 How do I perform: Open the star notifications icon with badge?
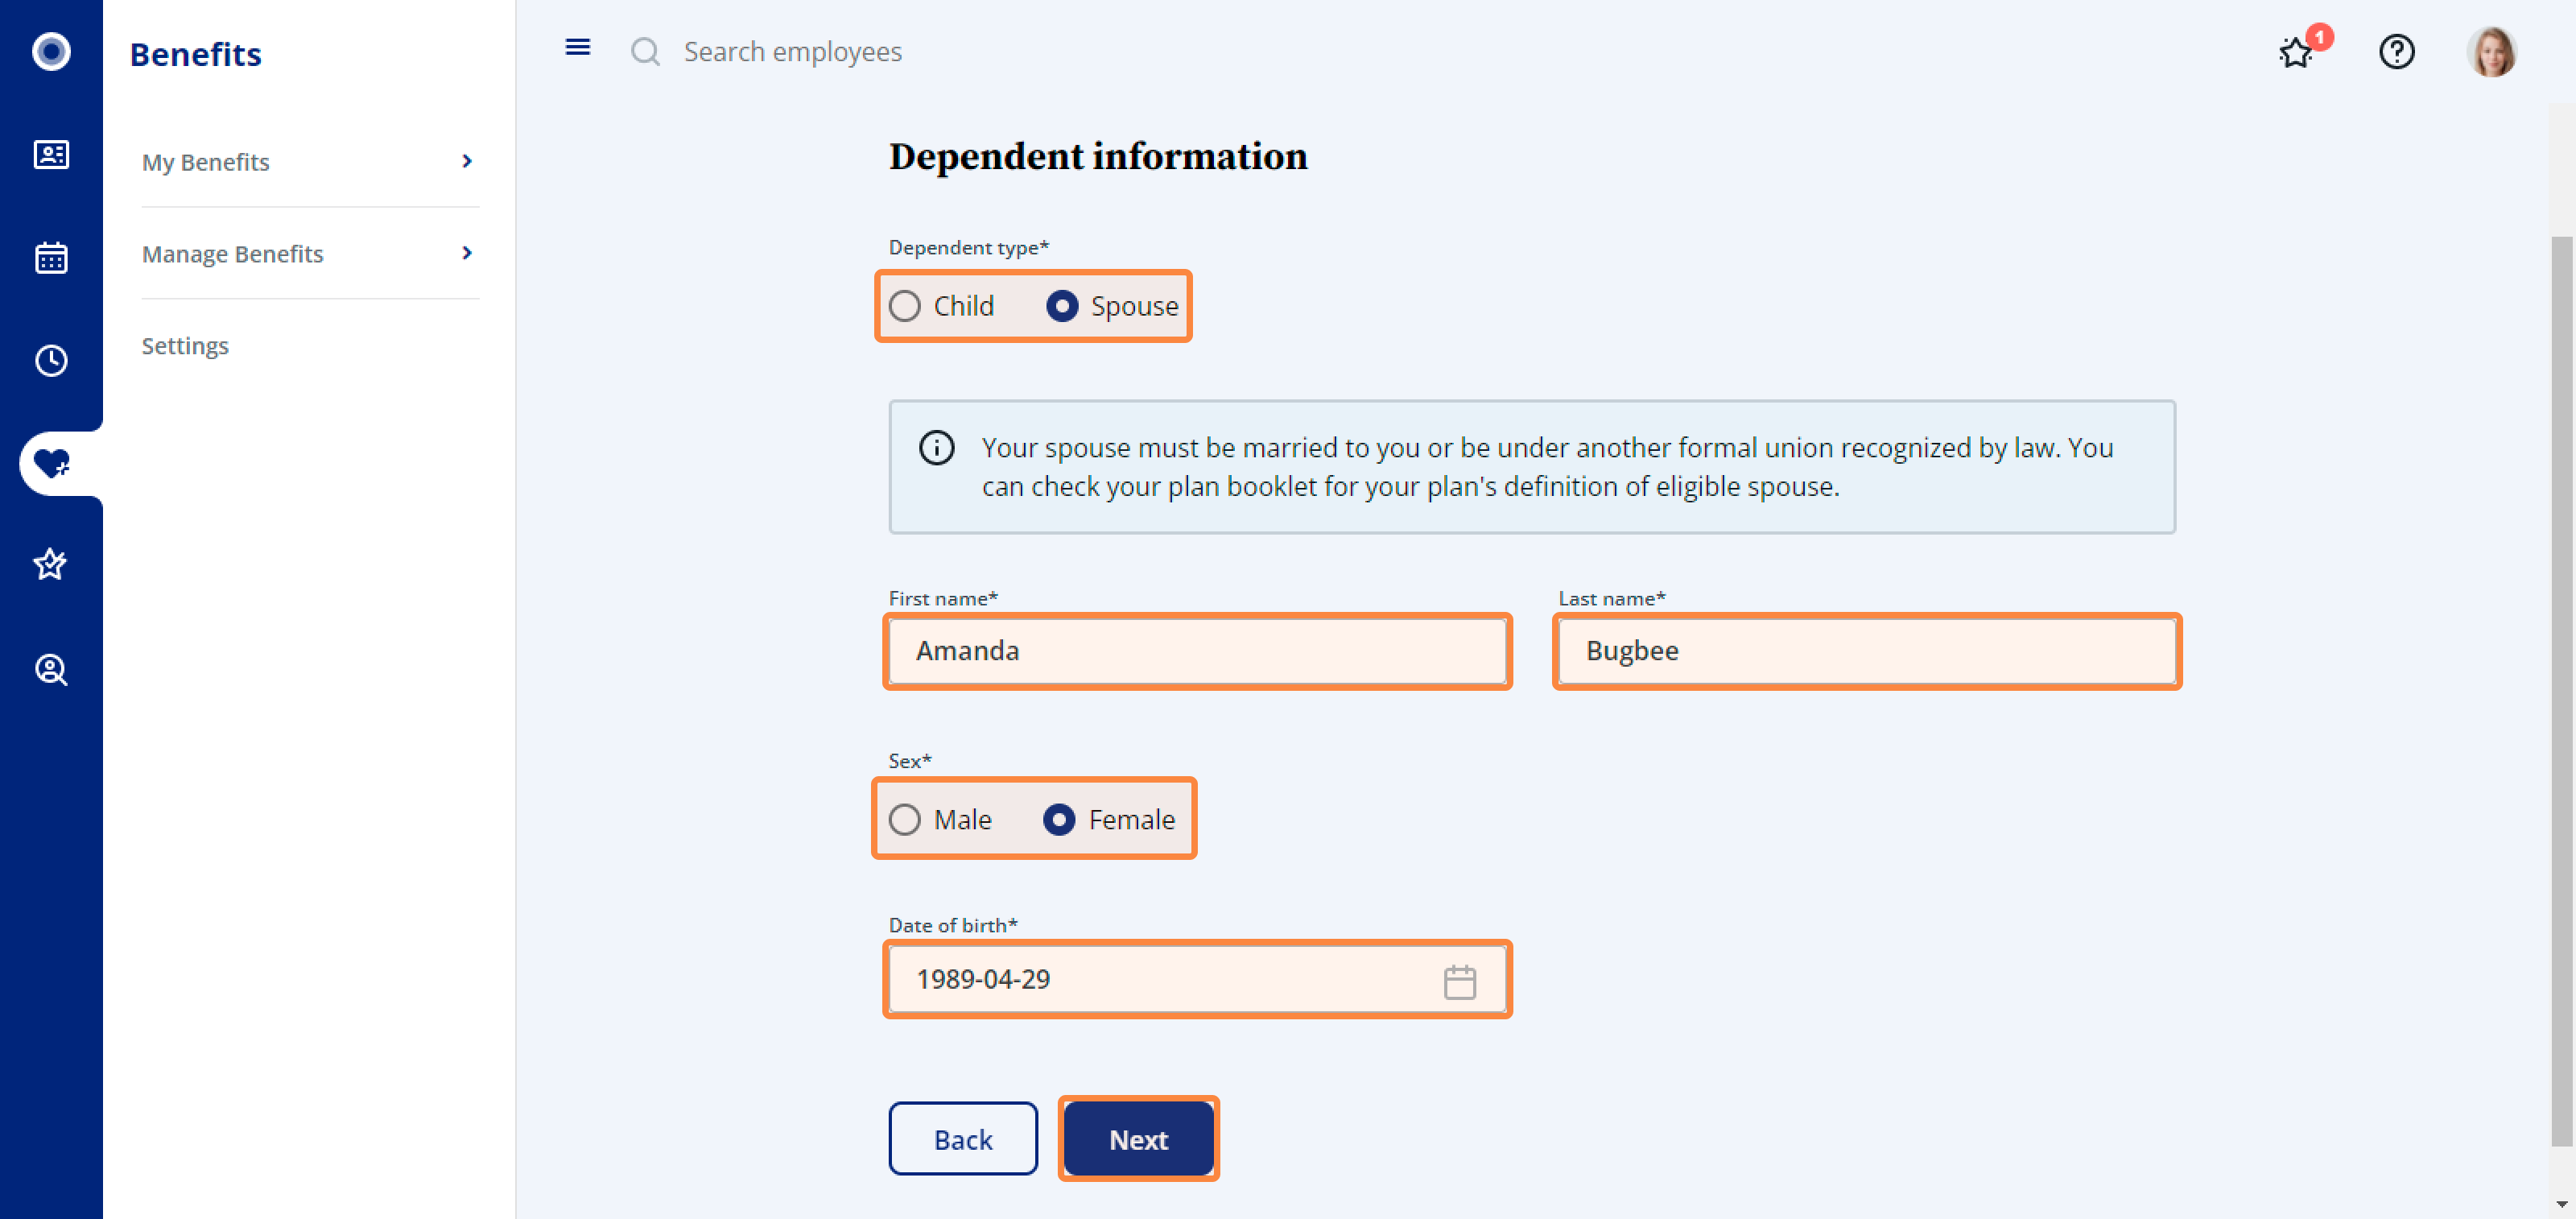[x=2296, y=52]
